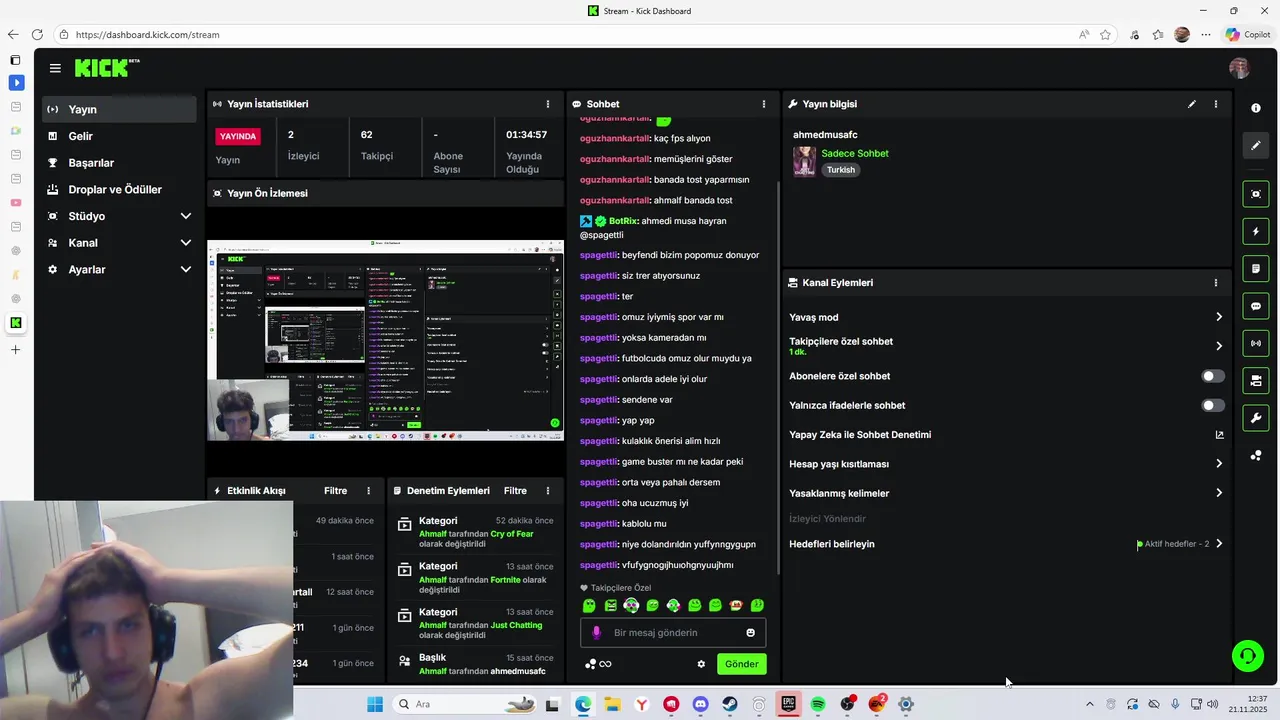Screen dimensions: 1280x720
Task: Open Yayın İstatistikleri panel three-dot menu
Action: pyautogui.click(x=547, y=104)
